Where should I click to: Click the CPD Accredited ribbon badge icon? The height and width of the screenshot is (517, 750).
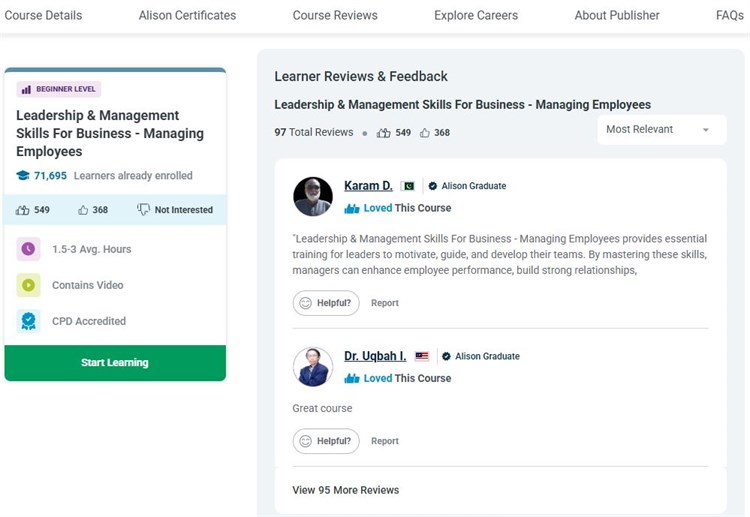[x=28, y=321]
